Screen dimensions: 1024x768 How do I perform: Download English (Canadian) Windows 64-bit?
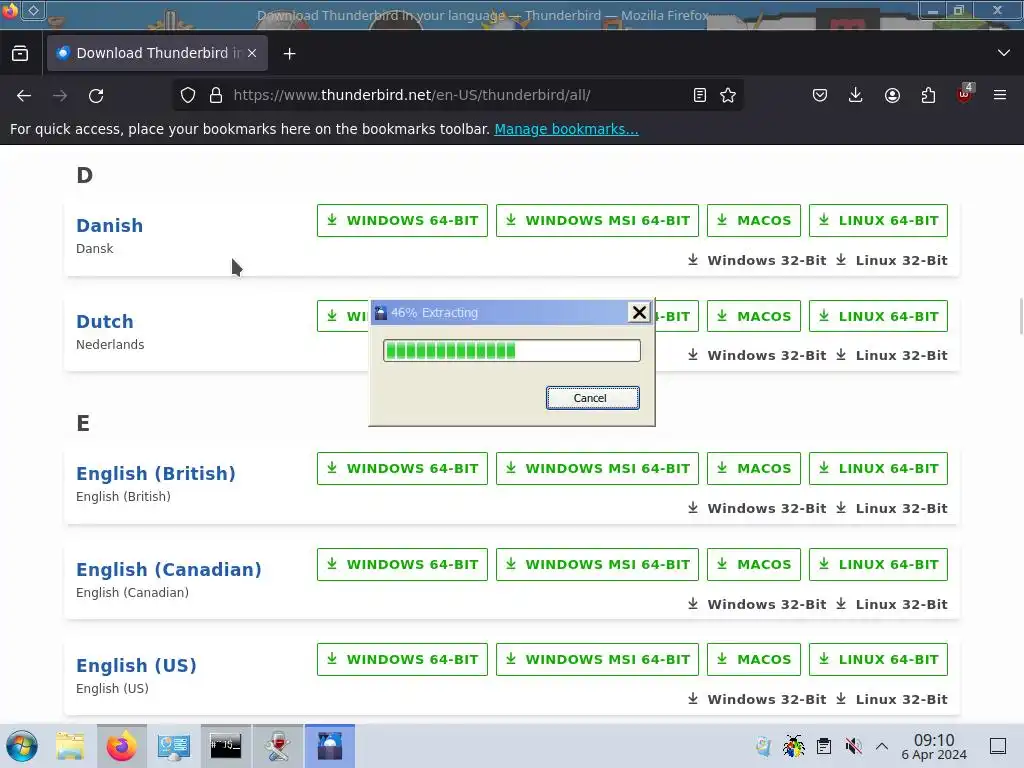pyautogui.click(x=402, y=565)
